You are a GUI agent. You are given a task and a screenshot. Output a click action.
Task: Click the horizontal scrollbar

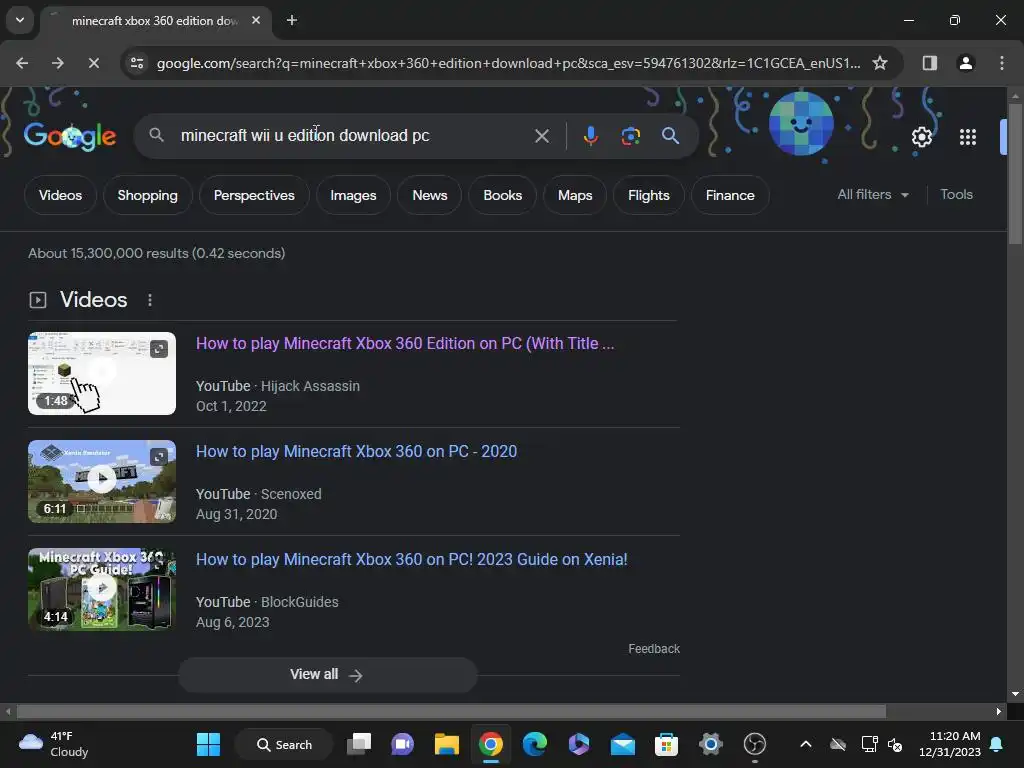[x=451, y=711]
